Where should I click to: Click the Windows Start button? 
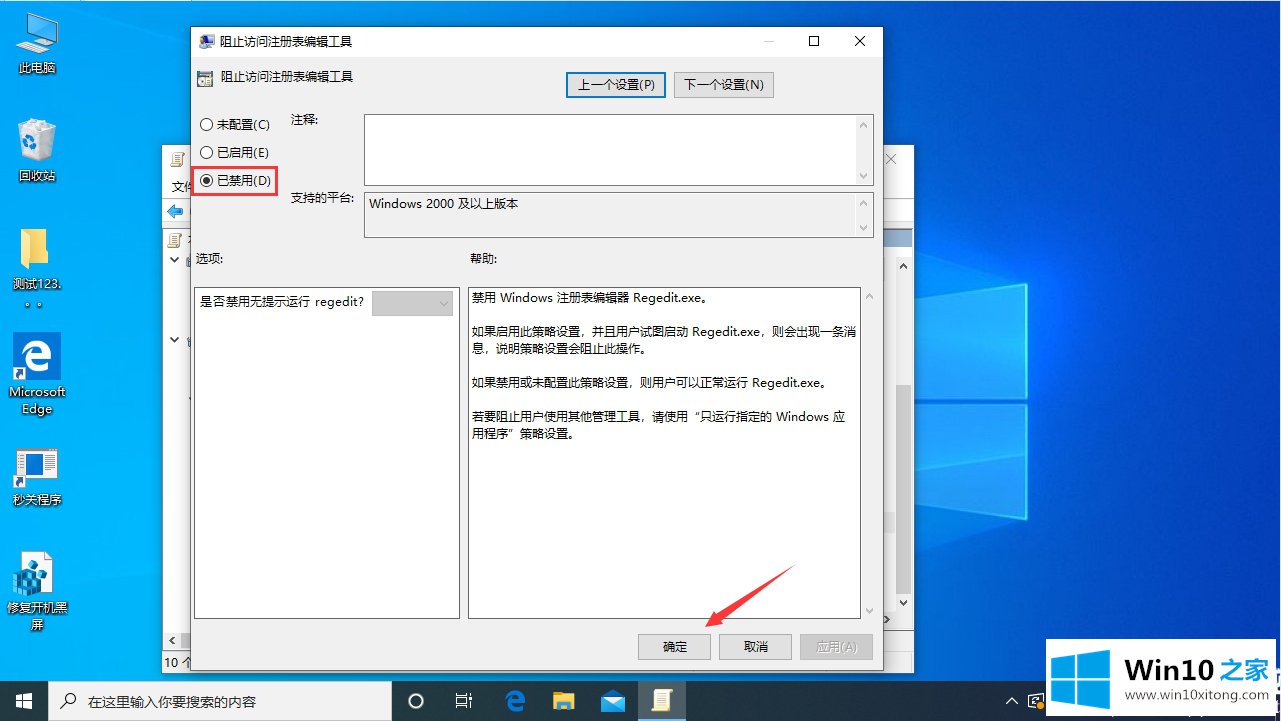coord(23,701)
